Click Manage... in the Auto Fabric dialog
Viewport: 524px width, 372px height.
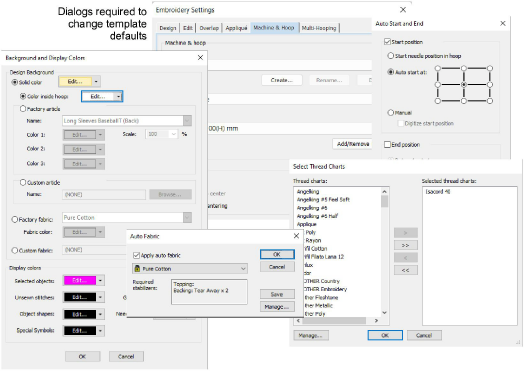[277, 306]
